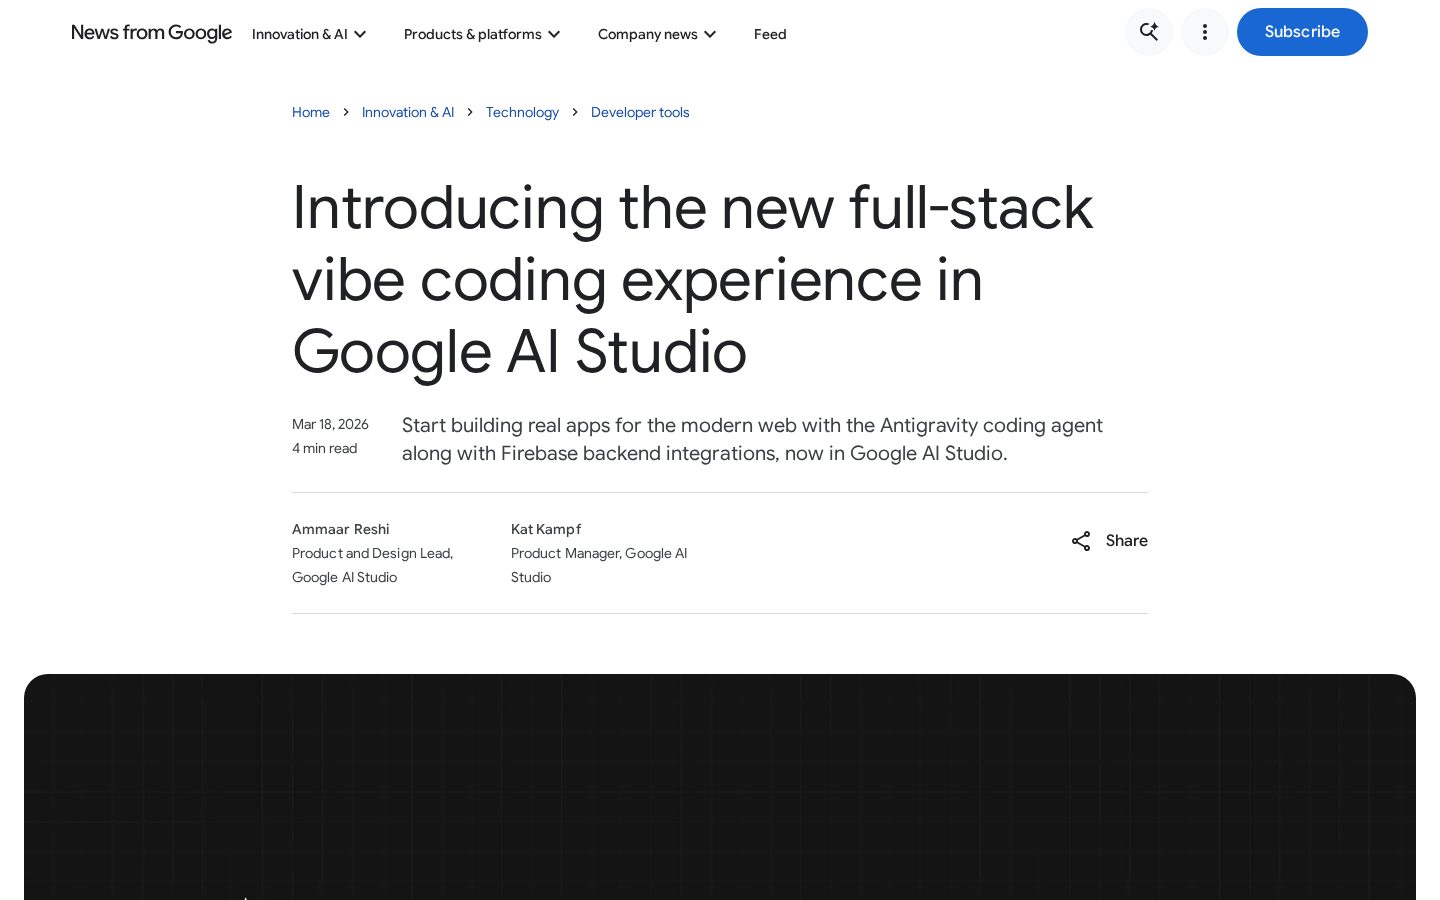Screen dimensions: 1440x900
Task: Follow the Home breadcrumb link
Action: [x=311, y=112]
